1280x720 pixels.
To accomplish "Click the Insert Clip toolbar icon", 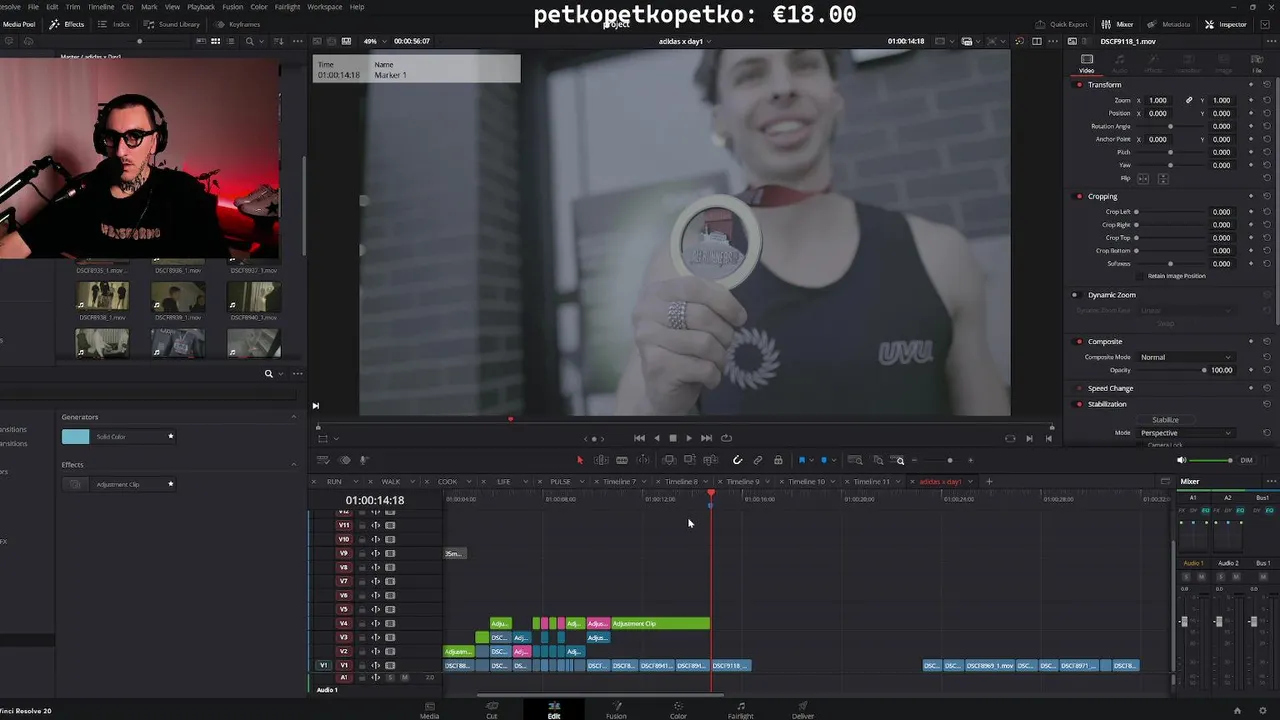I will point(669,460).
